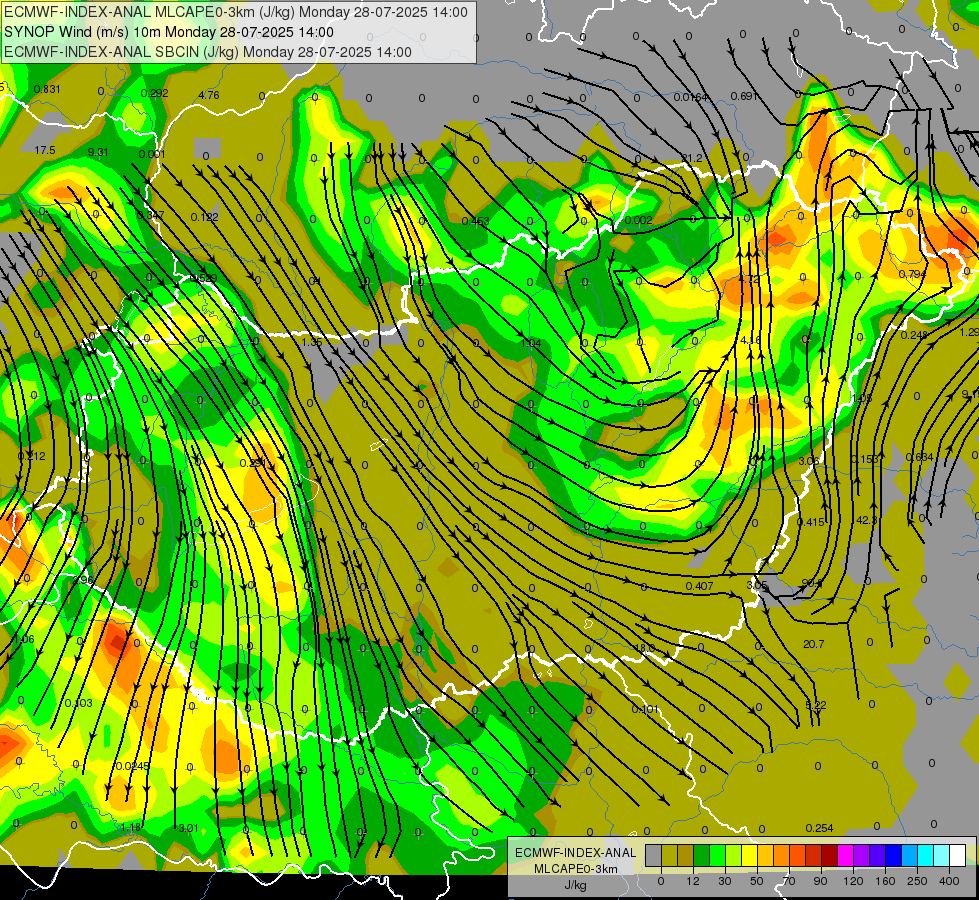Select the dark red legend swatch
Image resolution: width=979 pixels, height=900 pixels.
pyautogui.click(x=830, y=855)
